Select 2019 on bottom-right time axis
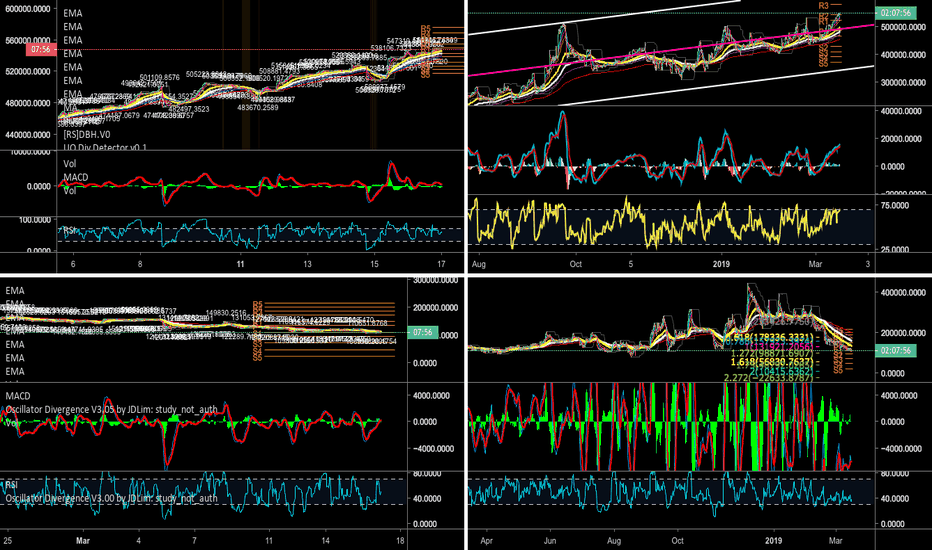 [773, 540]
